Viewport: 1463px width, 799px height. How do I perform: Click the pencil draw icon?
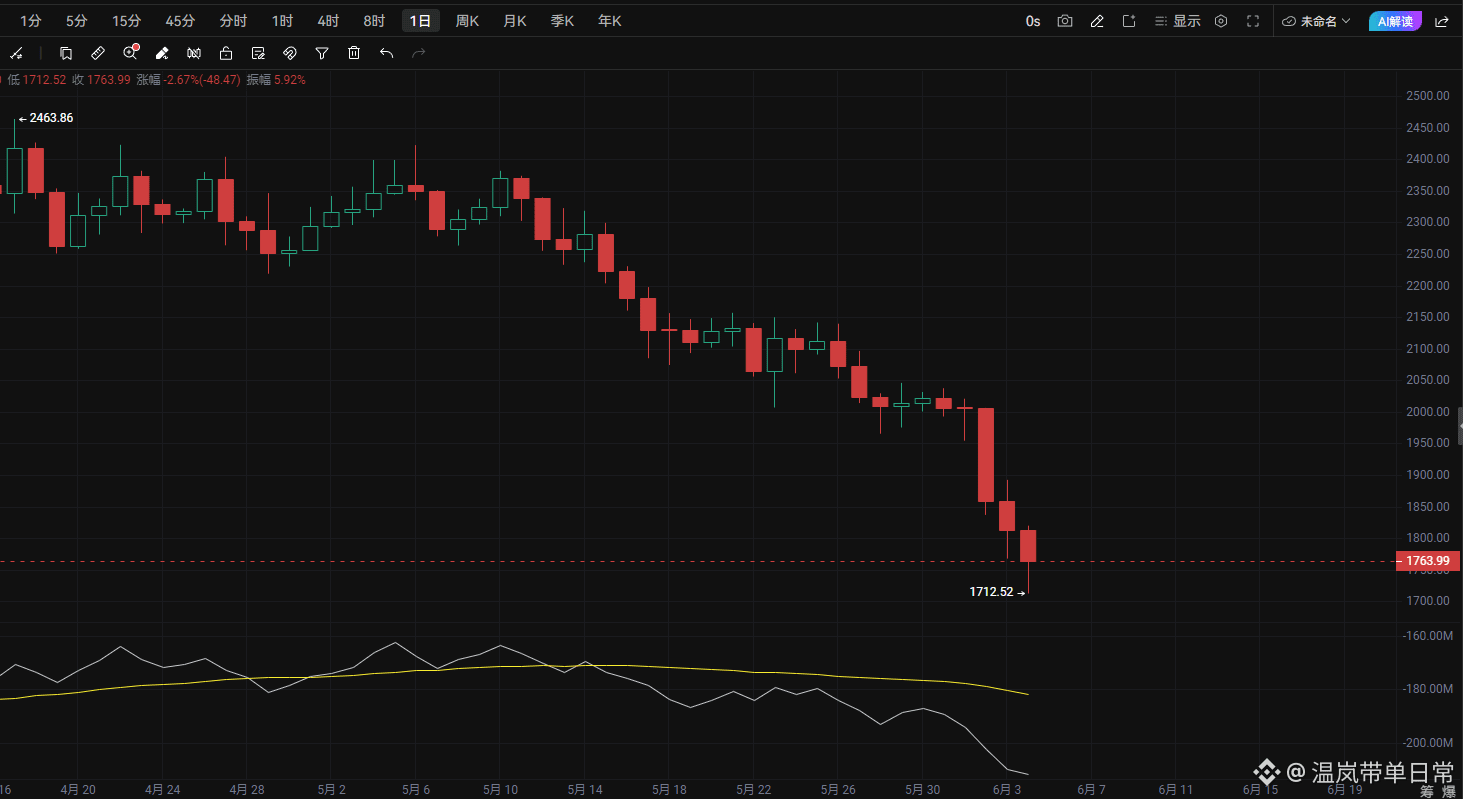(1097, 21)
